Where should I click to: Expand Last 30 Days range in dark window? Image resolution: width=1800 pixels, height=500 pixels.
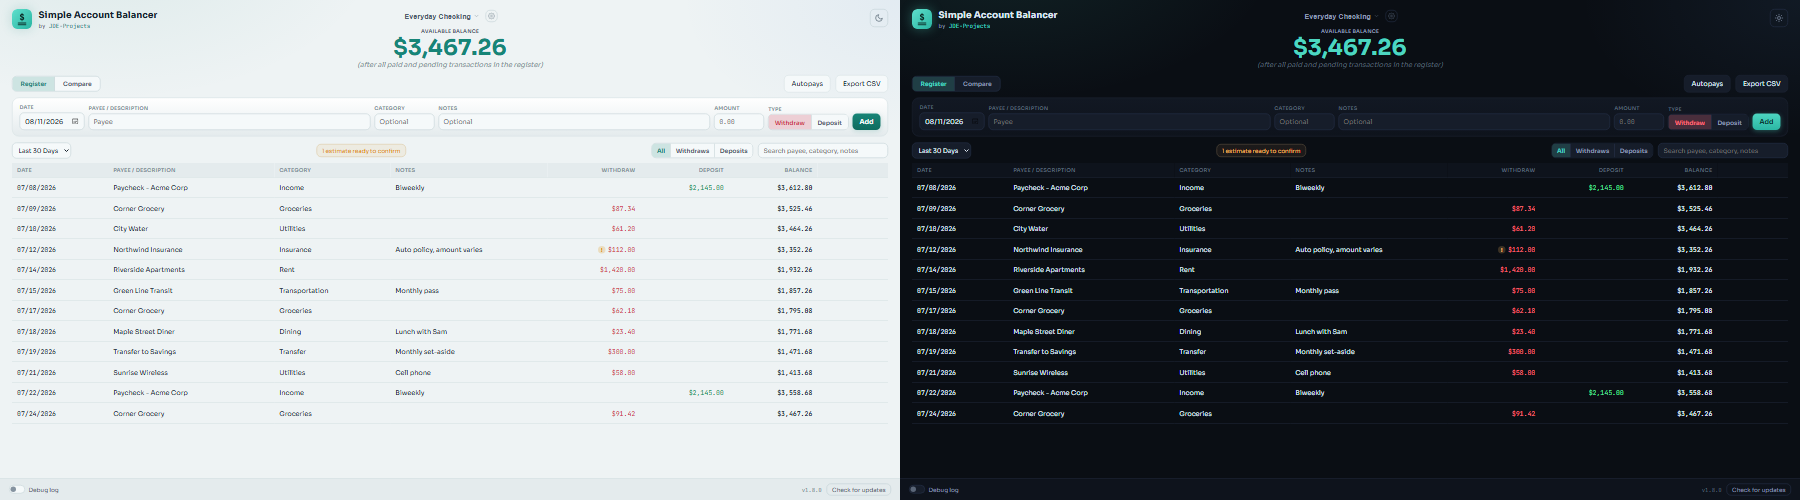[x=942, y=151]
